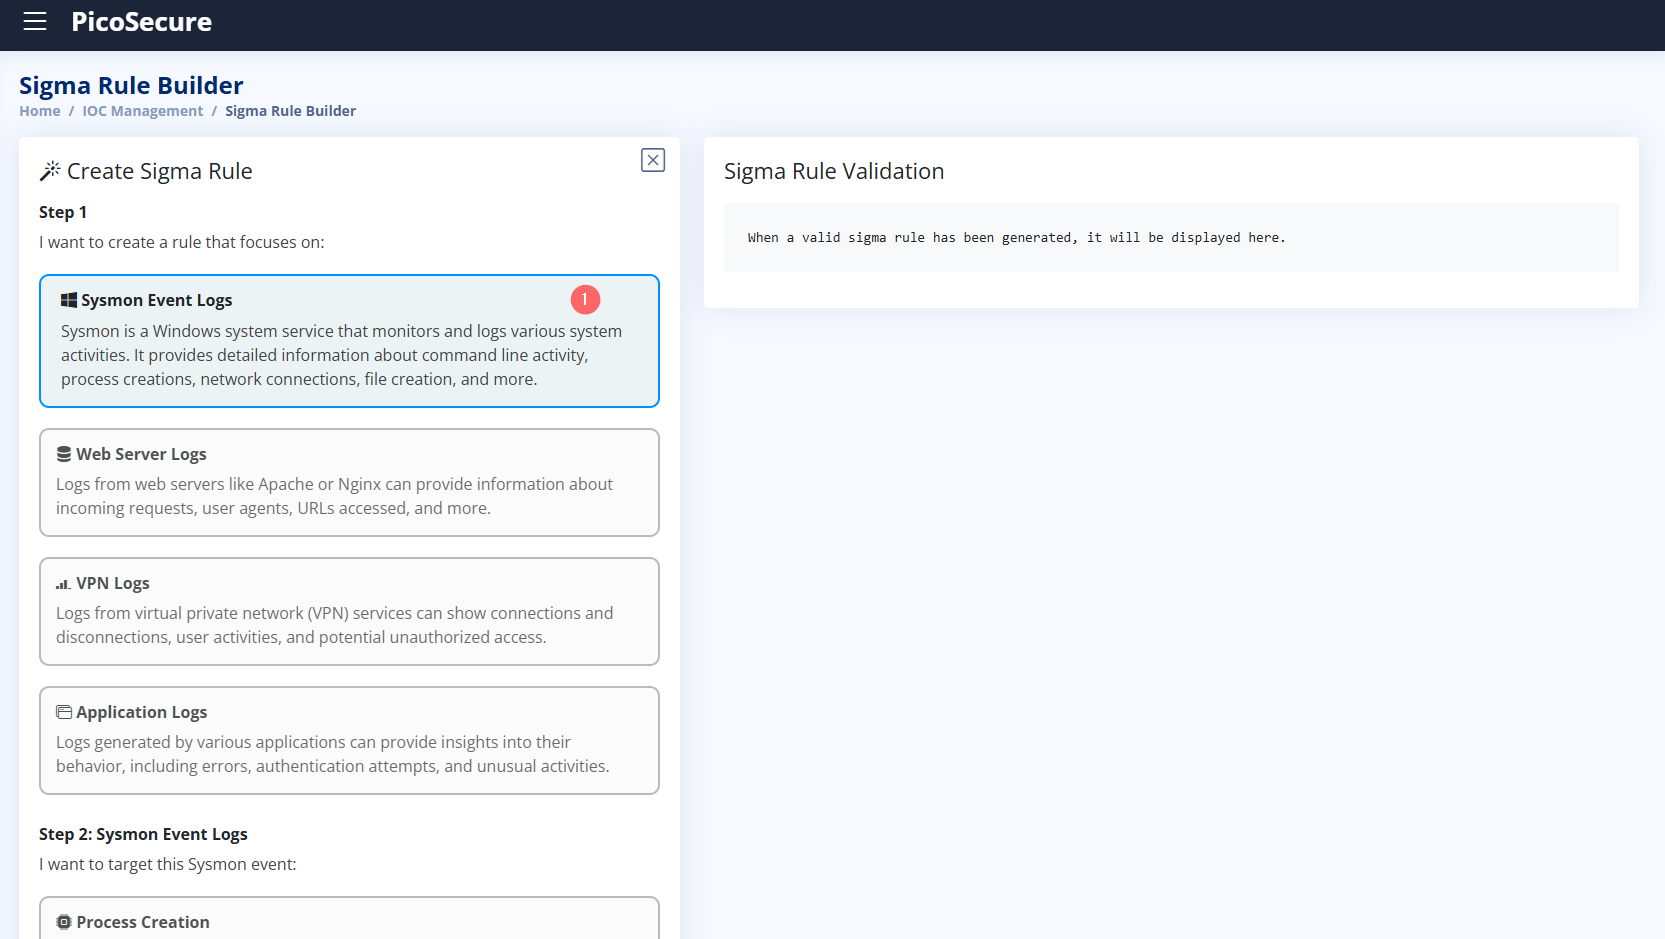Open the hamburger navigation menu
Screen dimensions: 1665x939
35,21
